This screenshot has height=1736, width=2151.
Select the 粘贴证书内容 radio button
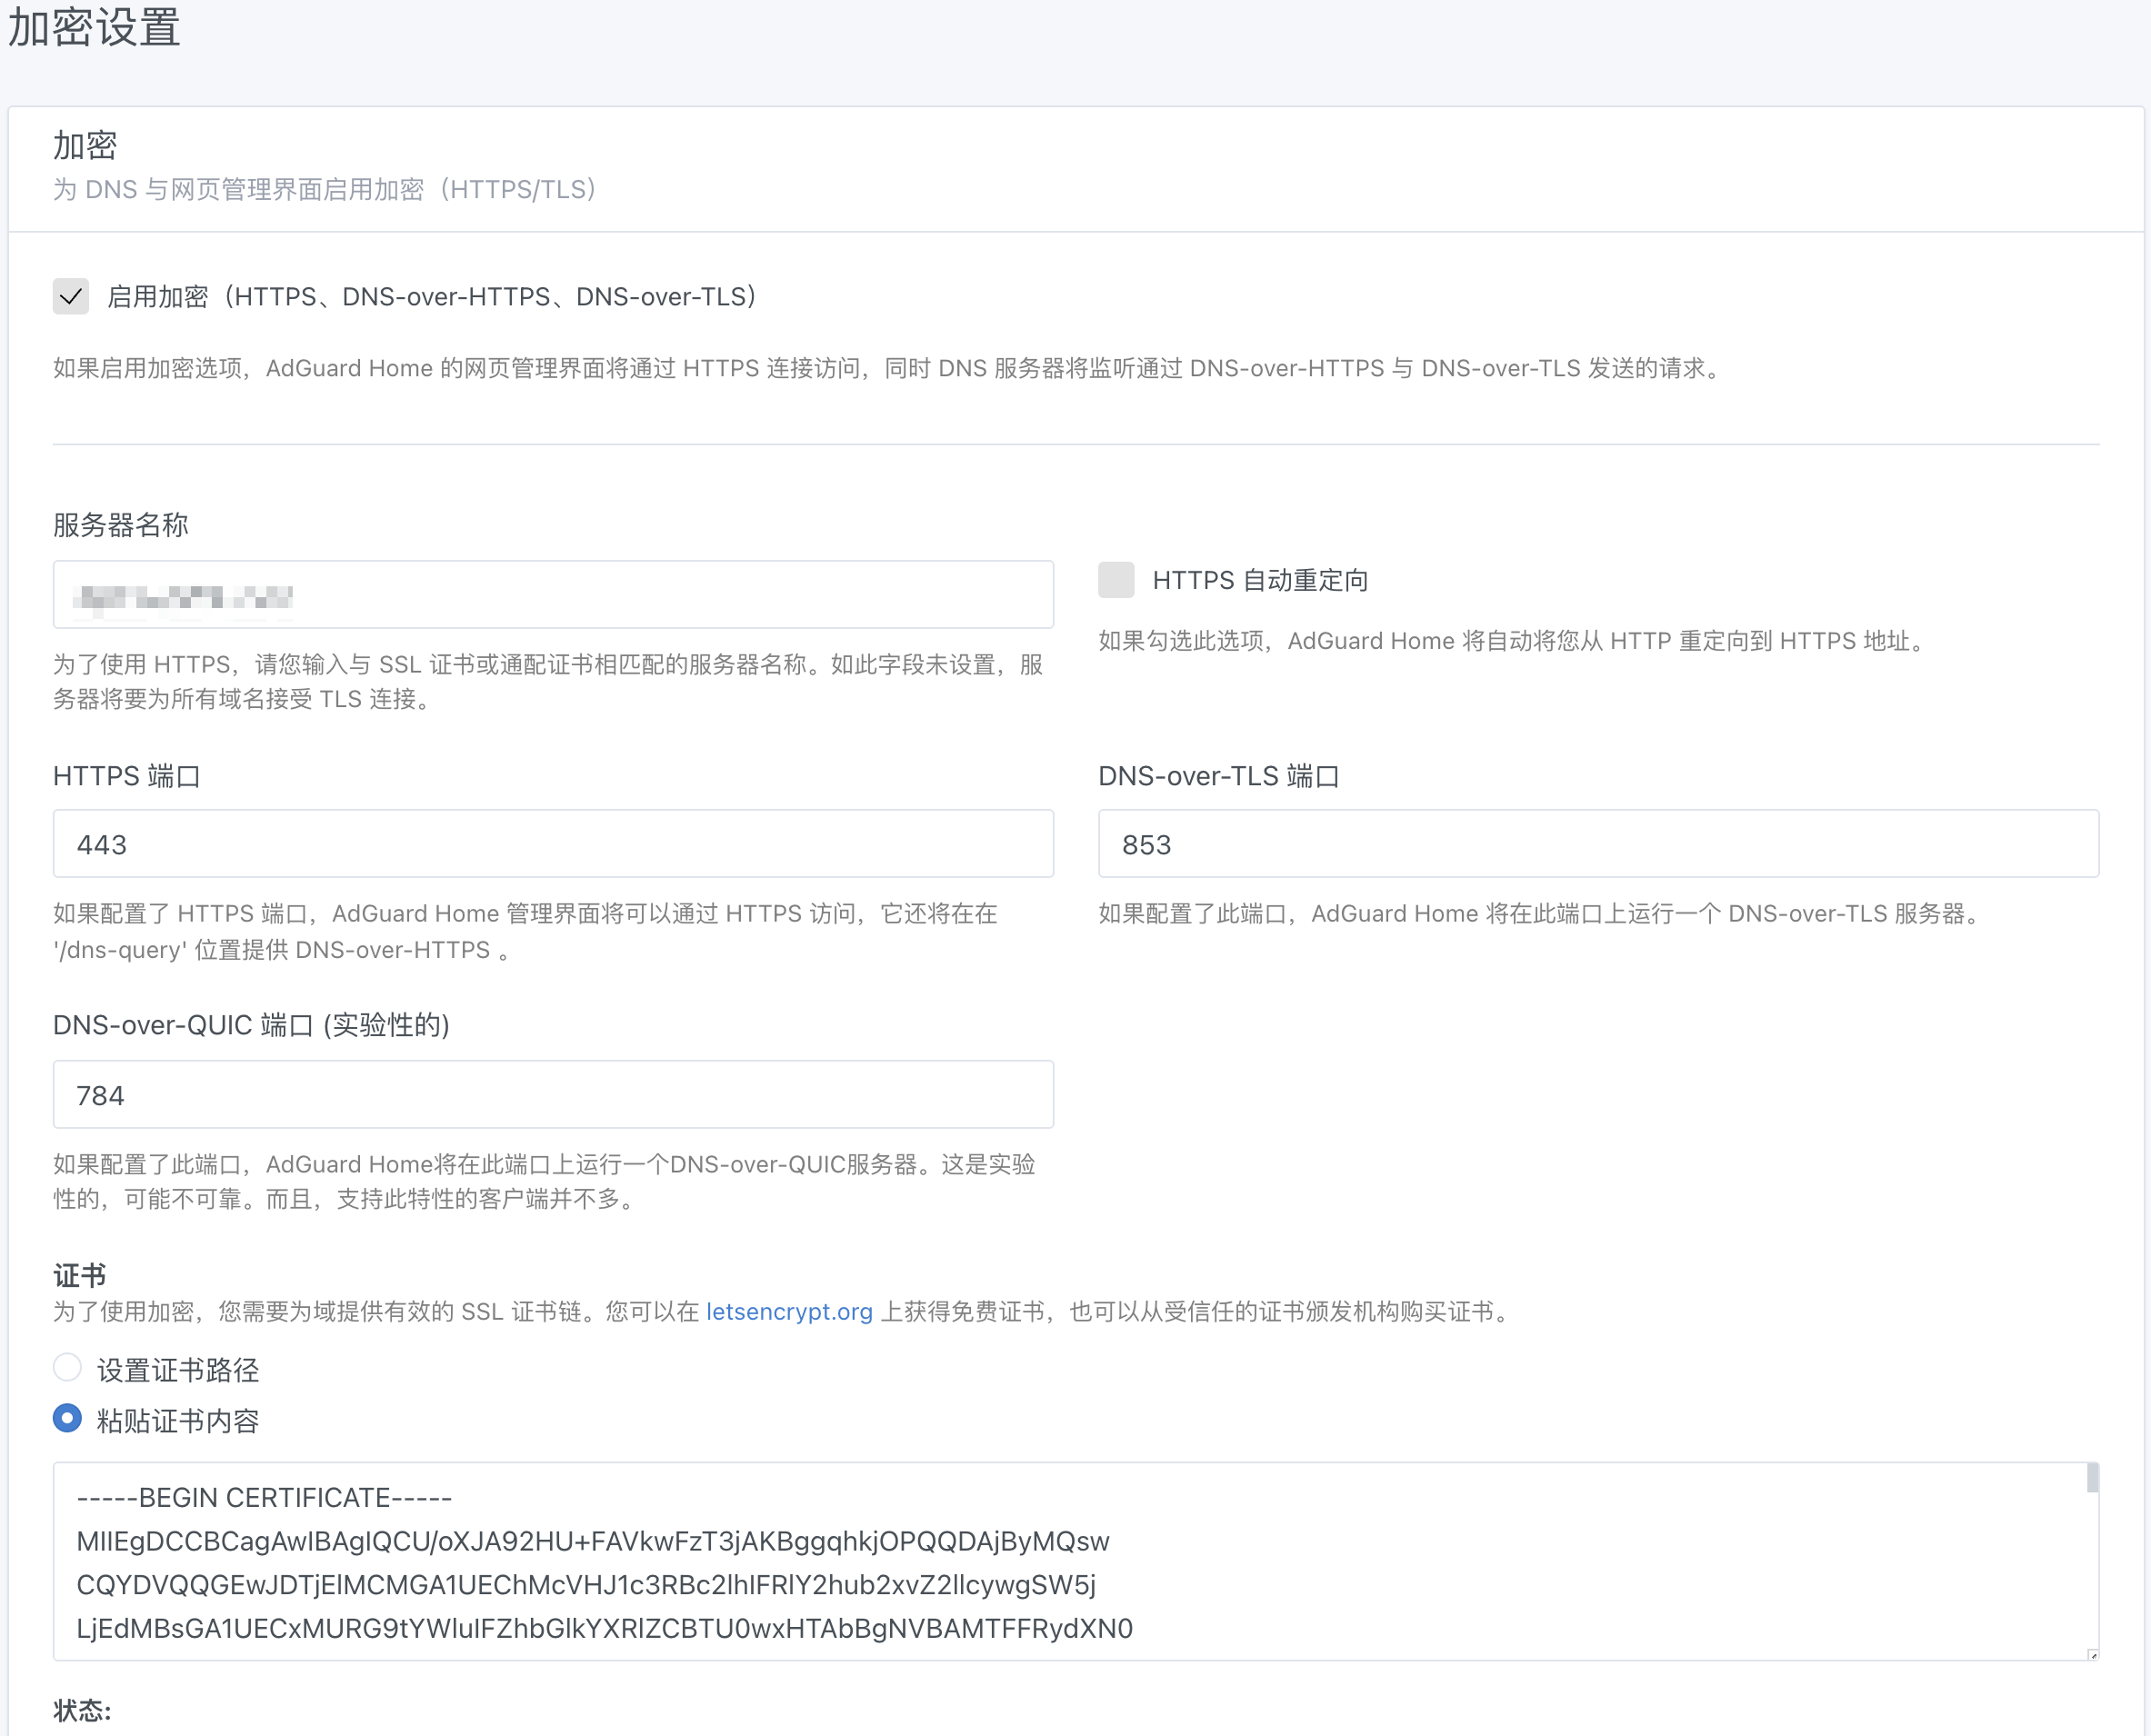(x=67, y=1418)
